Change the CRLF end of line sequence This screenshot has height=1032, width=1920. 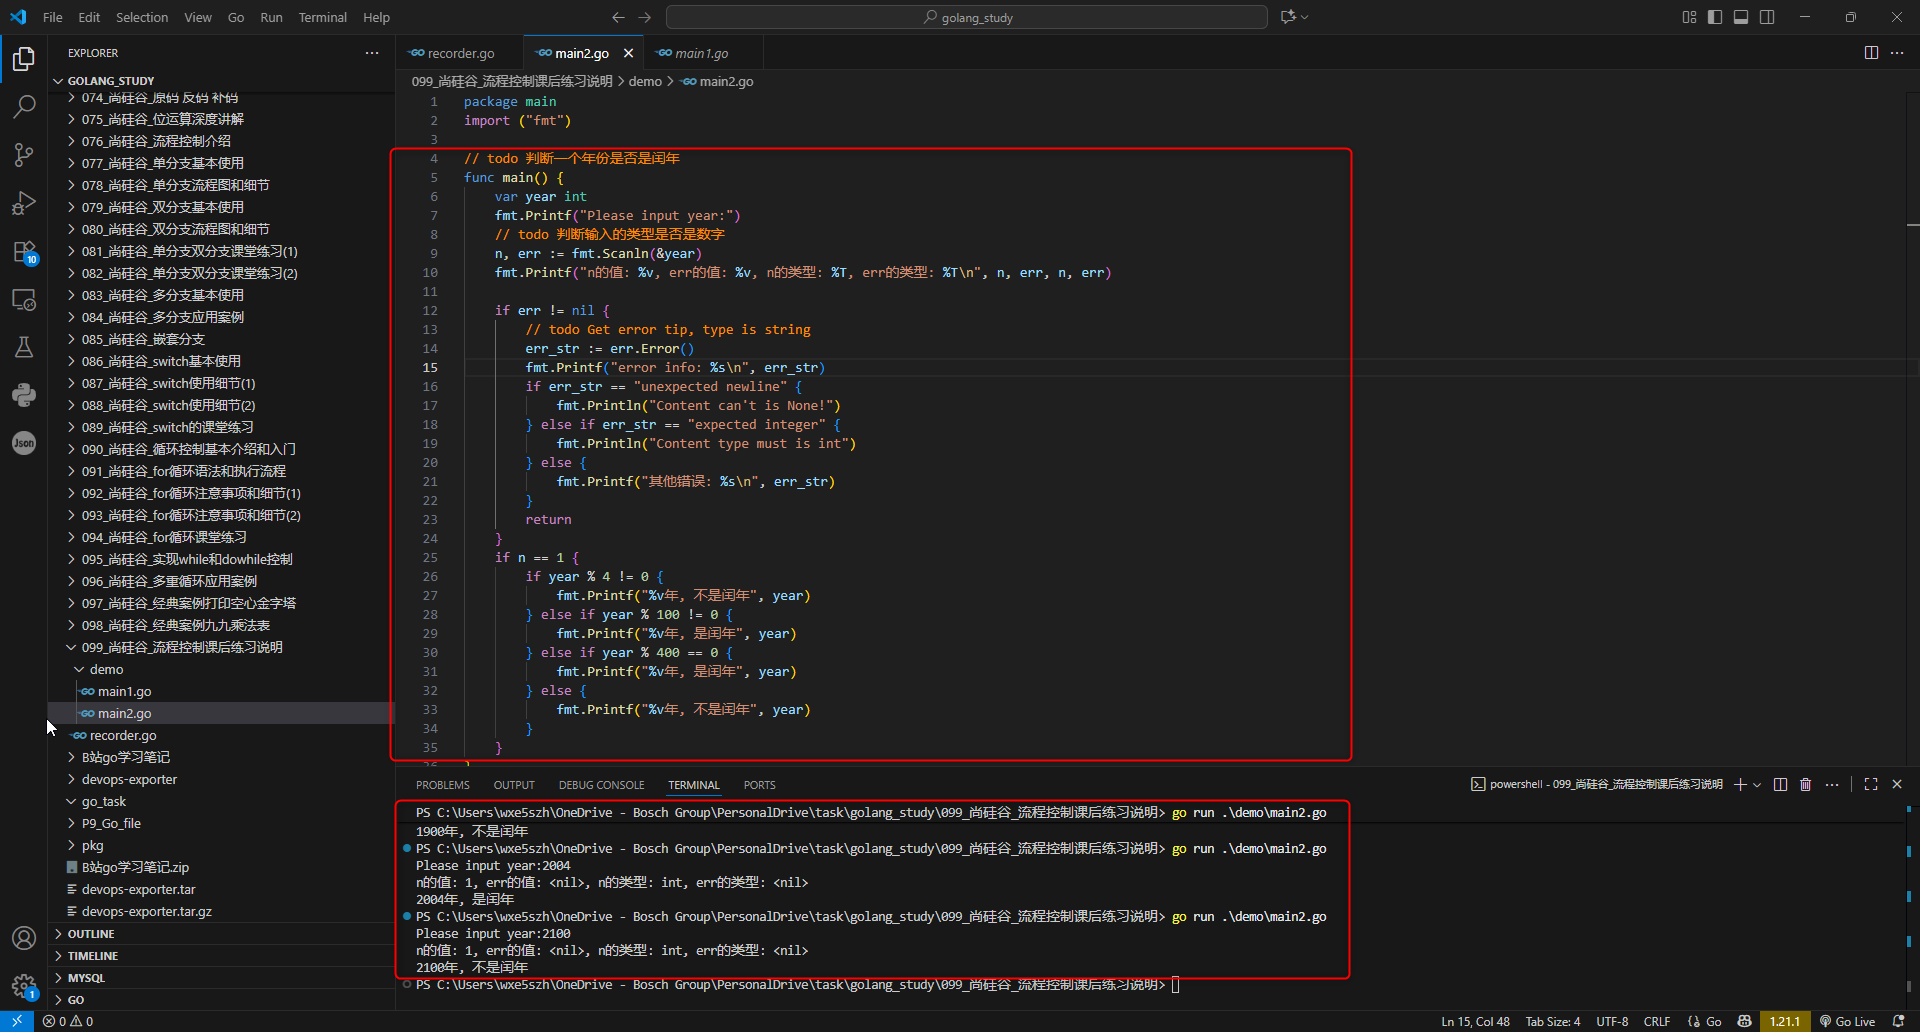pos(1657,1021)
